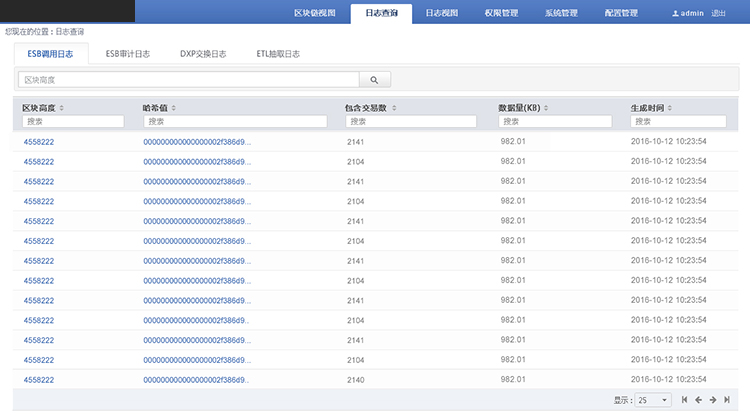Click the magnifier search button
Screen dimensions: 750x420
pyautogui.click(x=375, y=80)
